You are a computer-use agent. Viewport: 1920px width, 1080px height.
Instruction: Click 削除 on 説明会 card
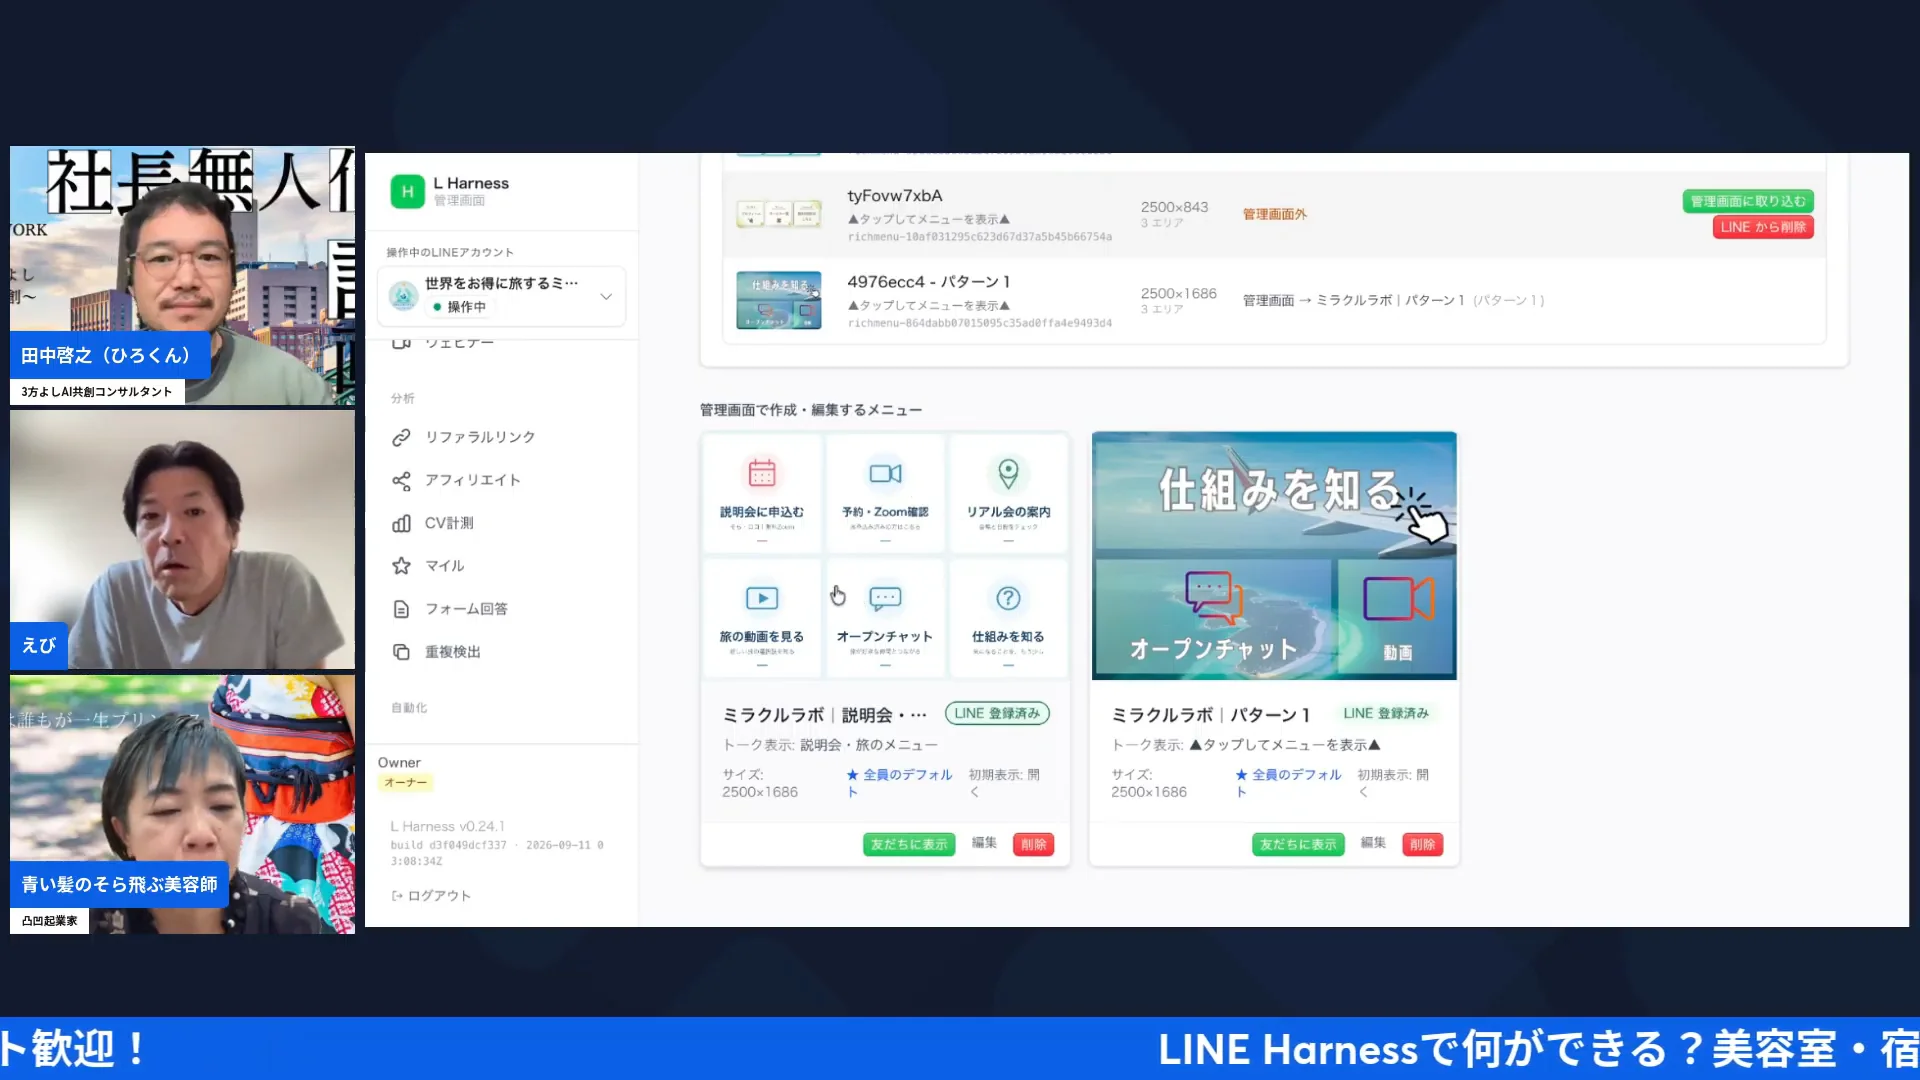(1033, 845)
